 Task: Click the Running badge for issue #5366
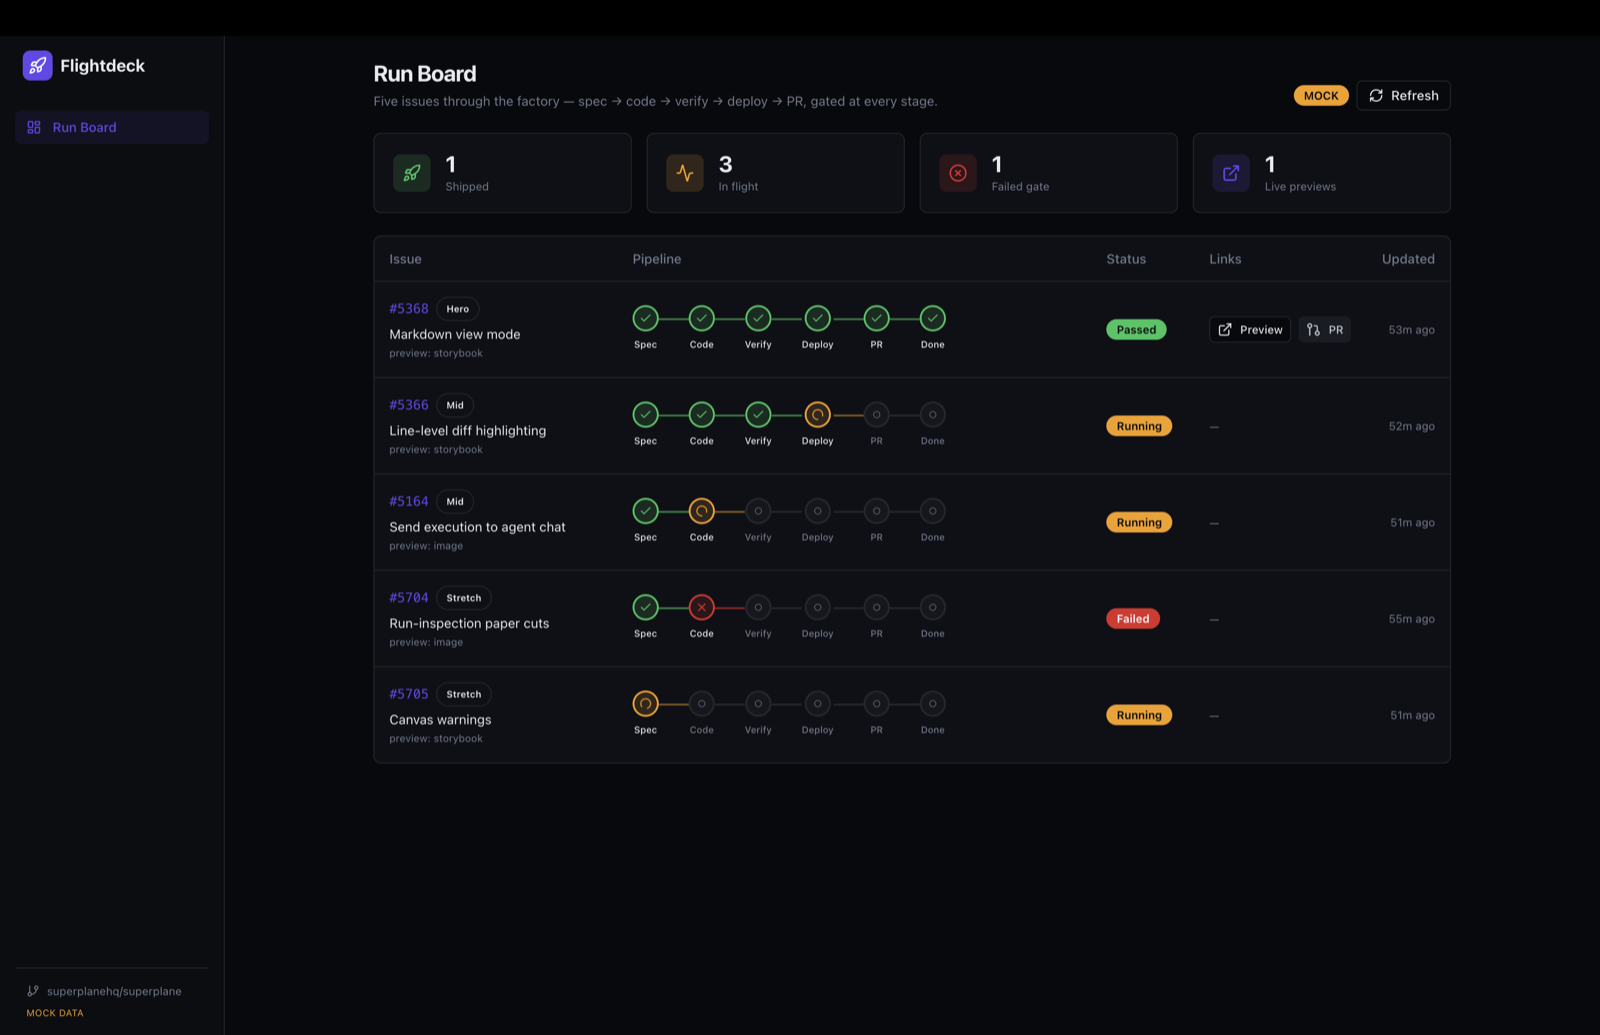(x=1139, y=426)
